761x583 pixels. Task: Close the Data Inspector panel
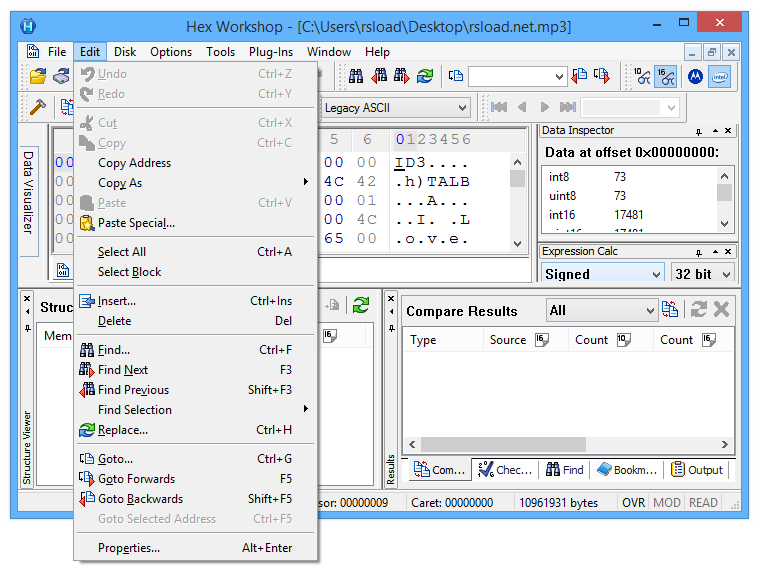tap(728, 131)
